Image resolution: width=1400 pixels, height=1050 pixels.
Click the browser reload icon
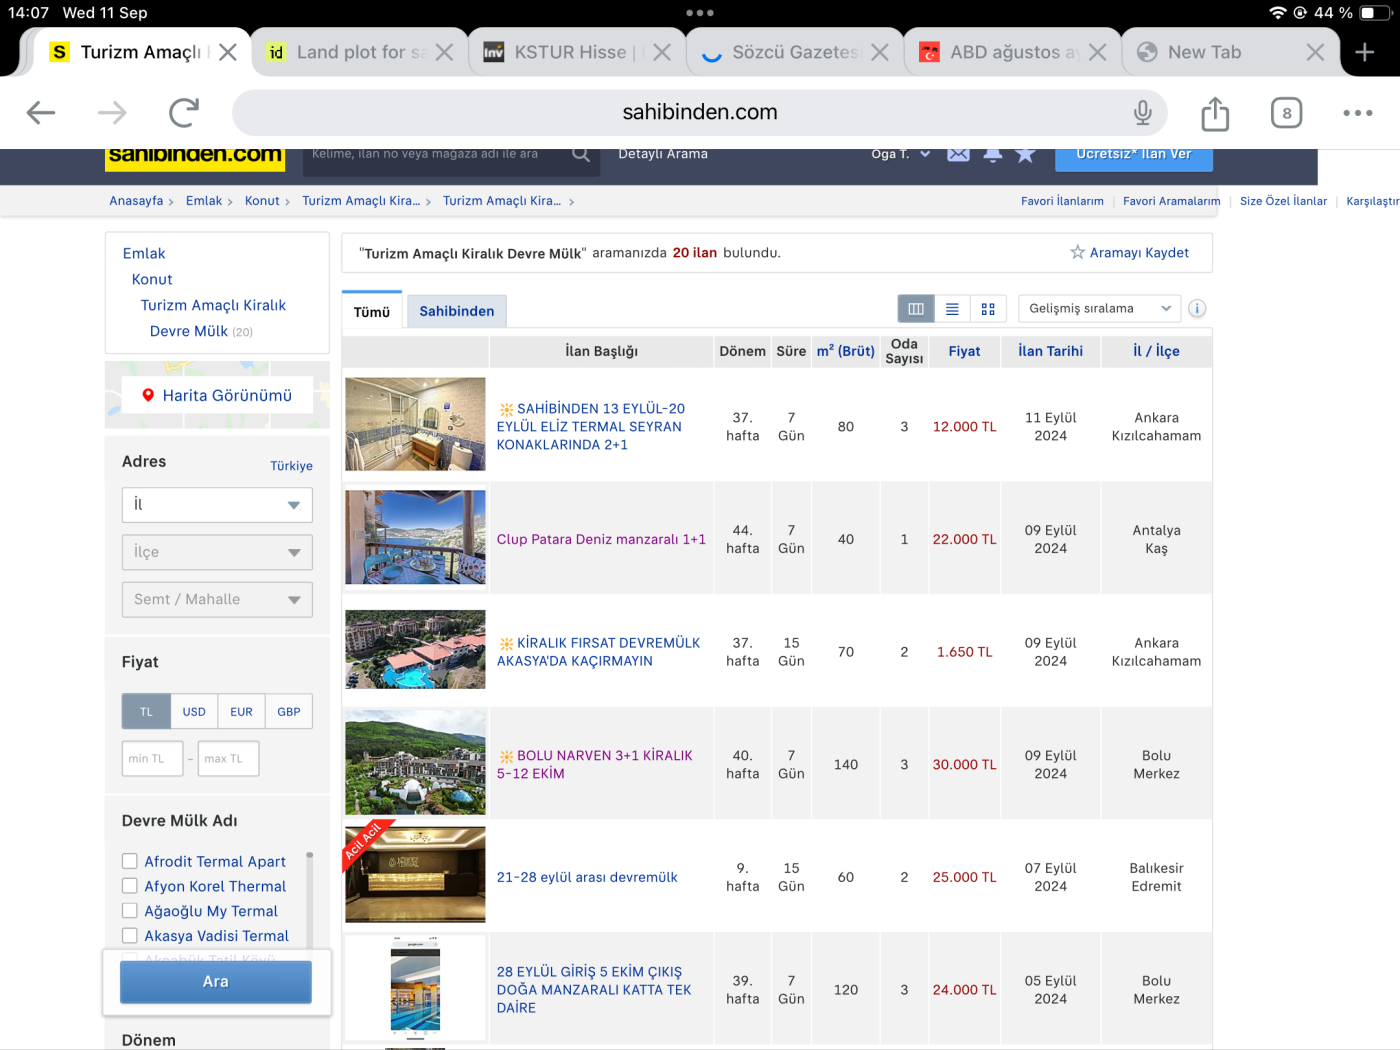[184, 113]
